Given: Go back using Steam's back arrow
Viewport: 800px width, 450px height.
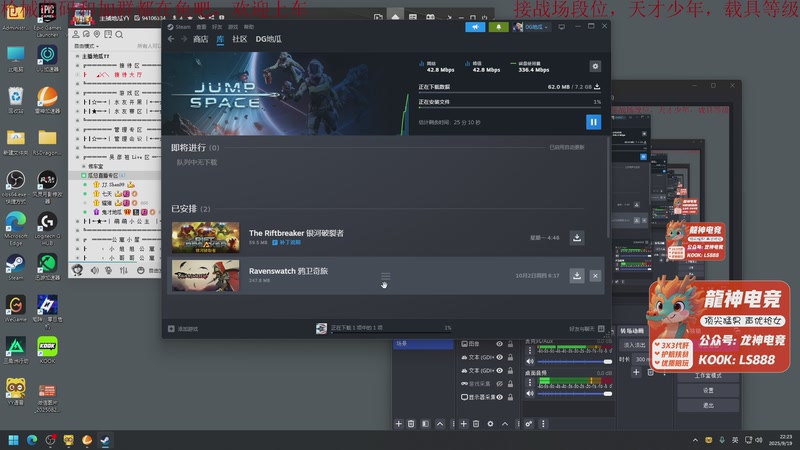Looking at the screenshot, I should (x=171, y=39).
